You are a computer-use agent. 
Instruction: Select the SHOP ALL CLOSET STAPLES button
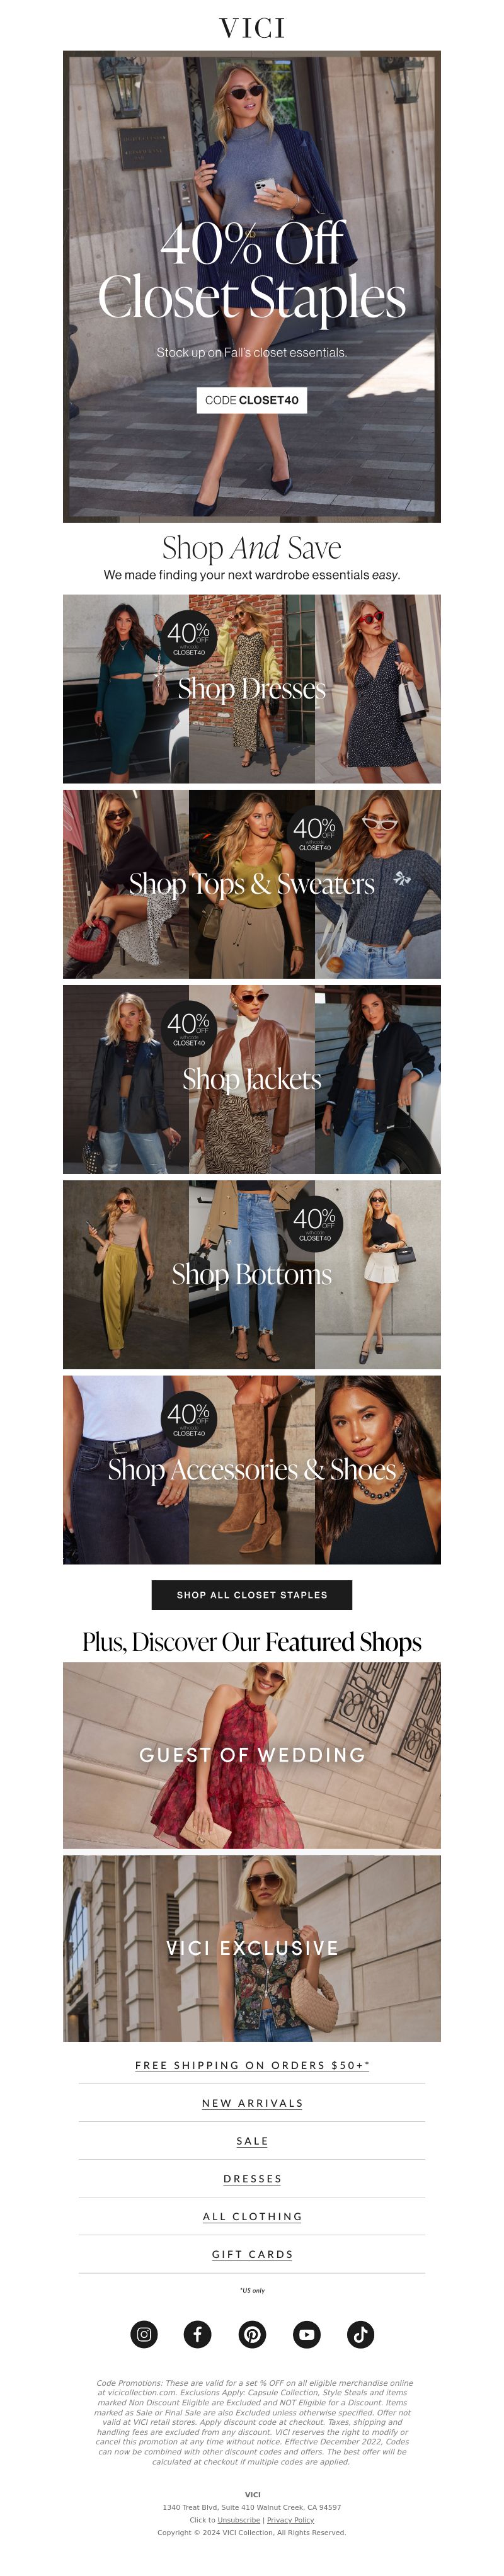coord(252,1594)
